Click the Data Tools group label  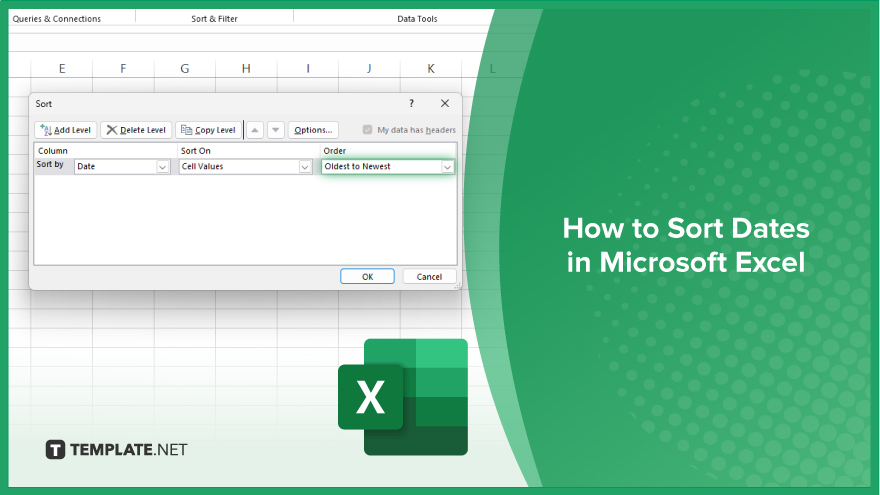417,19
